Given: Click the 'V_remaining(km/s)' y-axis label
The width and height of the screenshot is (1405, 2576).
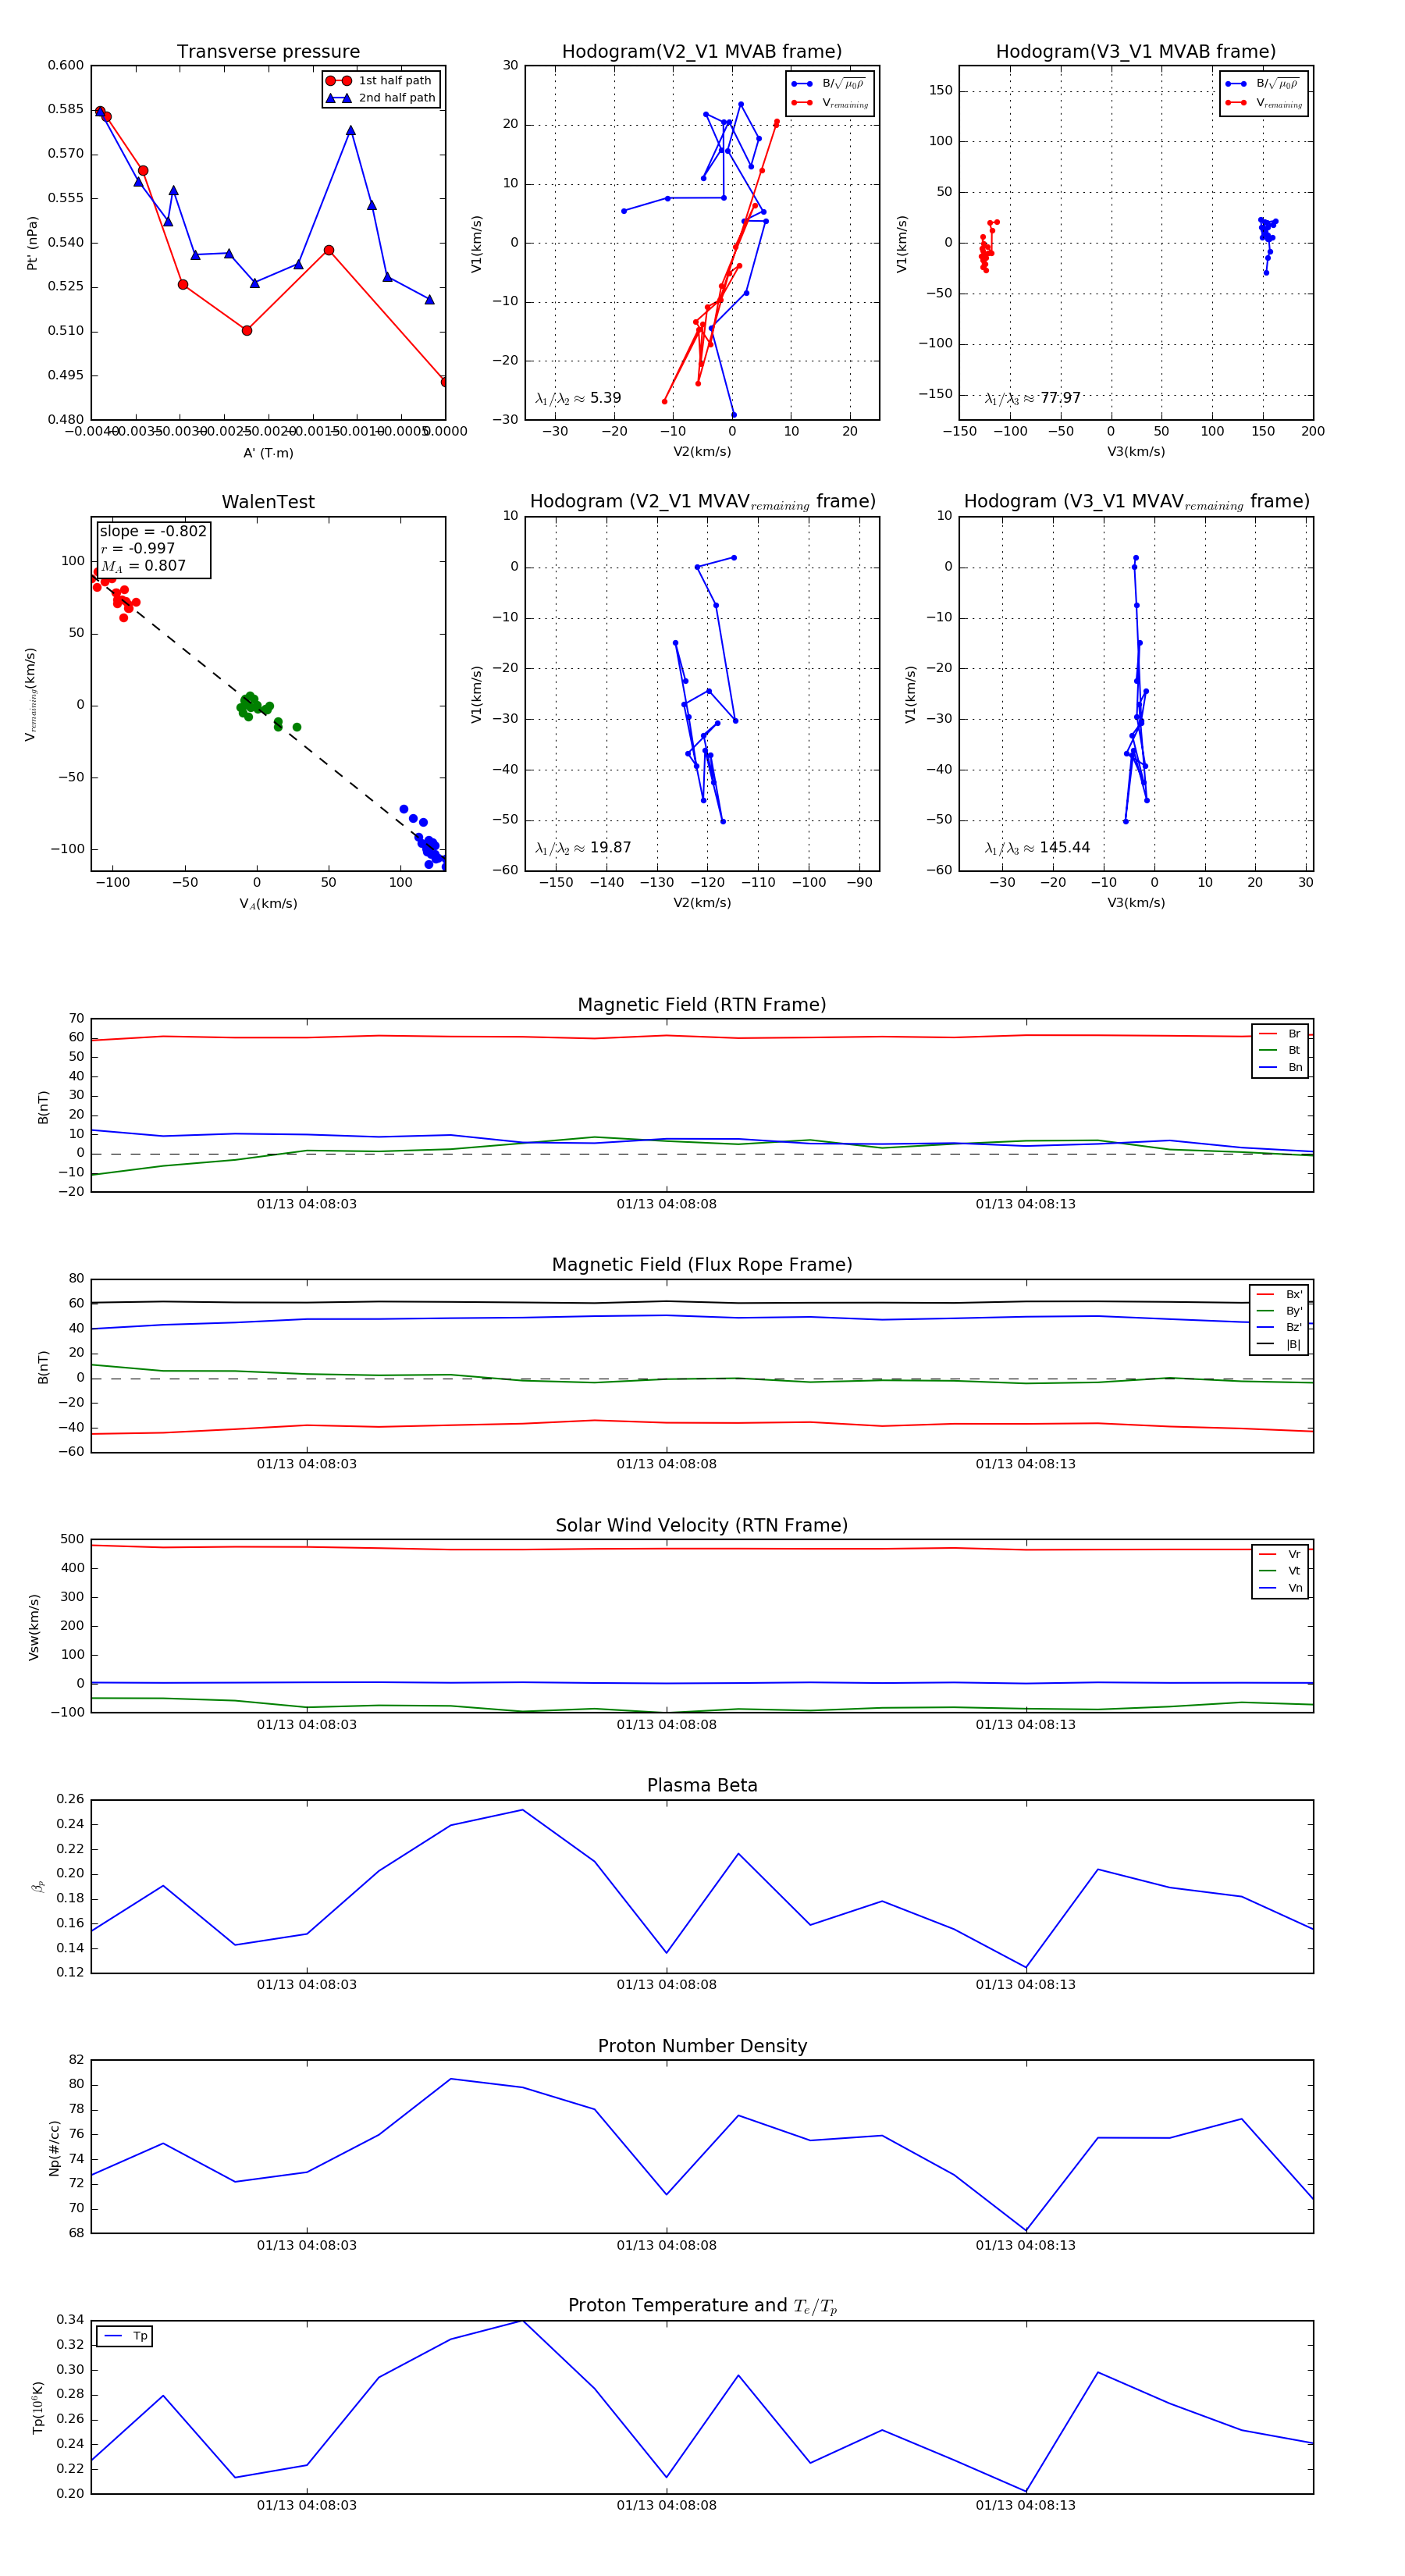Looking at the screenshot, I should click(x=31, y=694).
